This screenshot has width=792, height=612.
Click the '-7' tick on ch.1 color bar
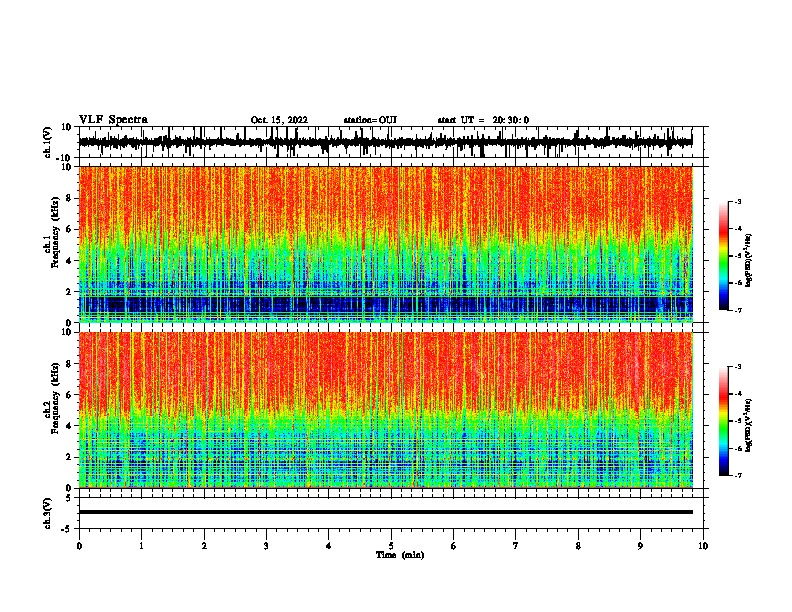737,310
